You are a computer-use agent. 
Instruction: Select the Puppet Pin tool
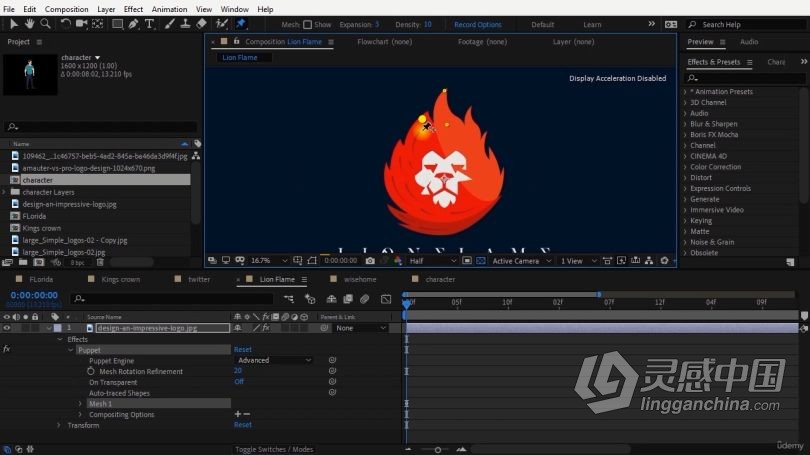241,24
